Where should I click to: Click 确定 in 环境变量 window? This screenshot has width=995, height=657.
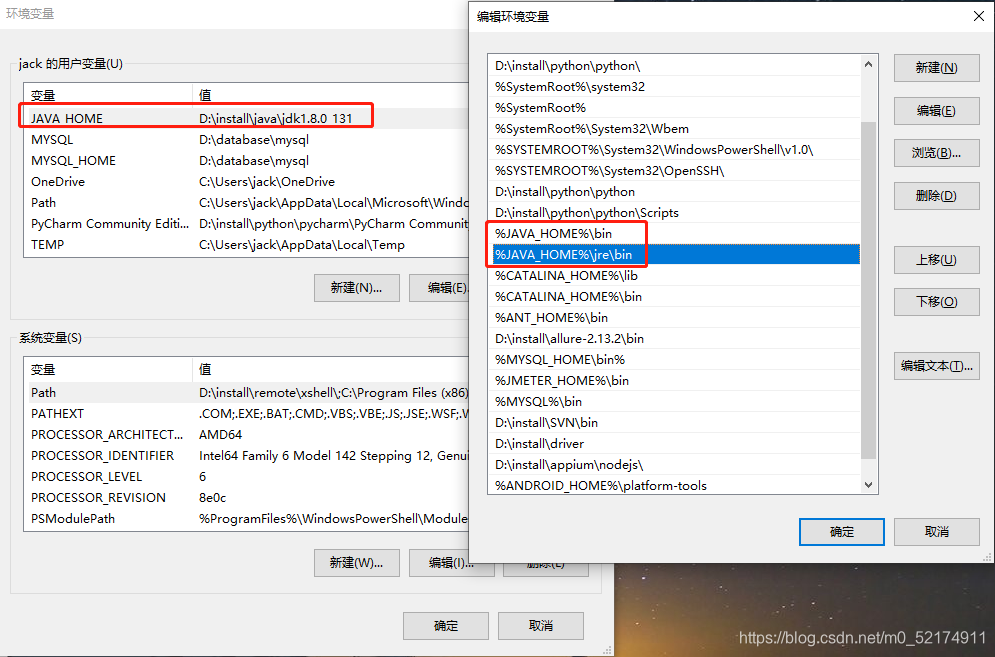tap(445, 626)
